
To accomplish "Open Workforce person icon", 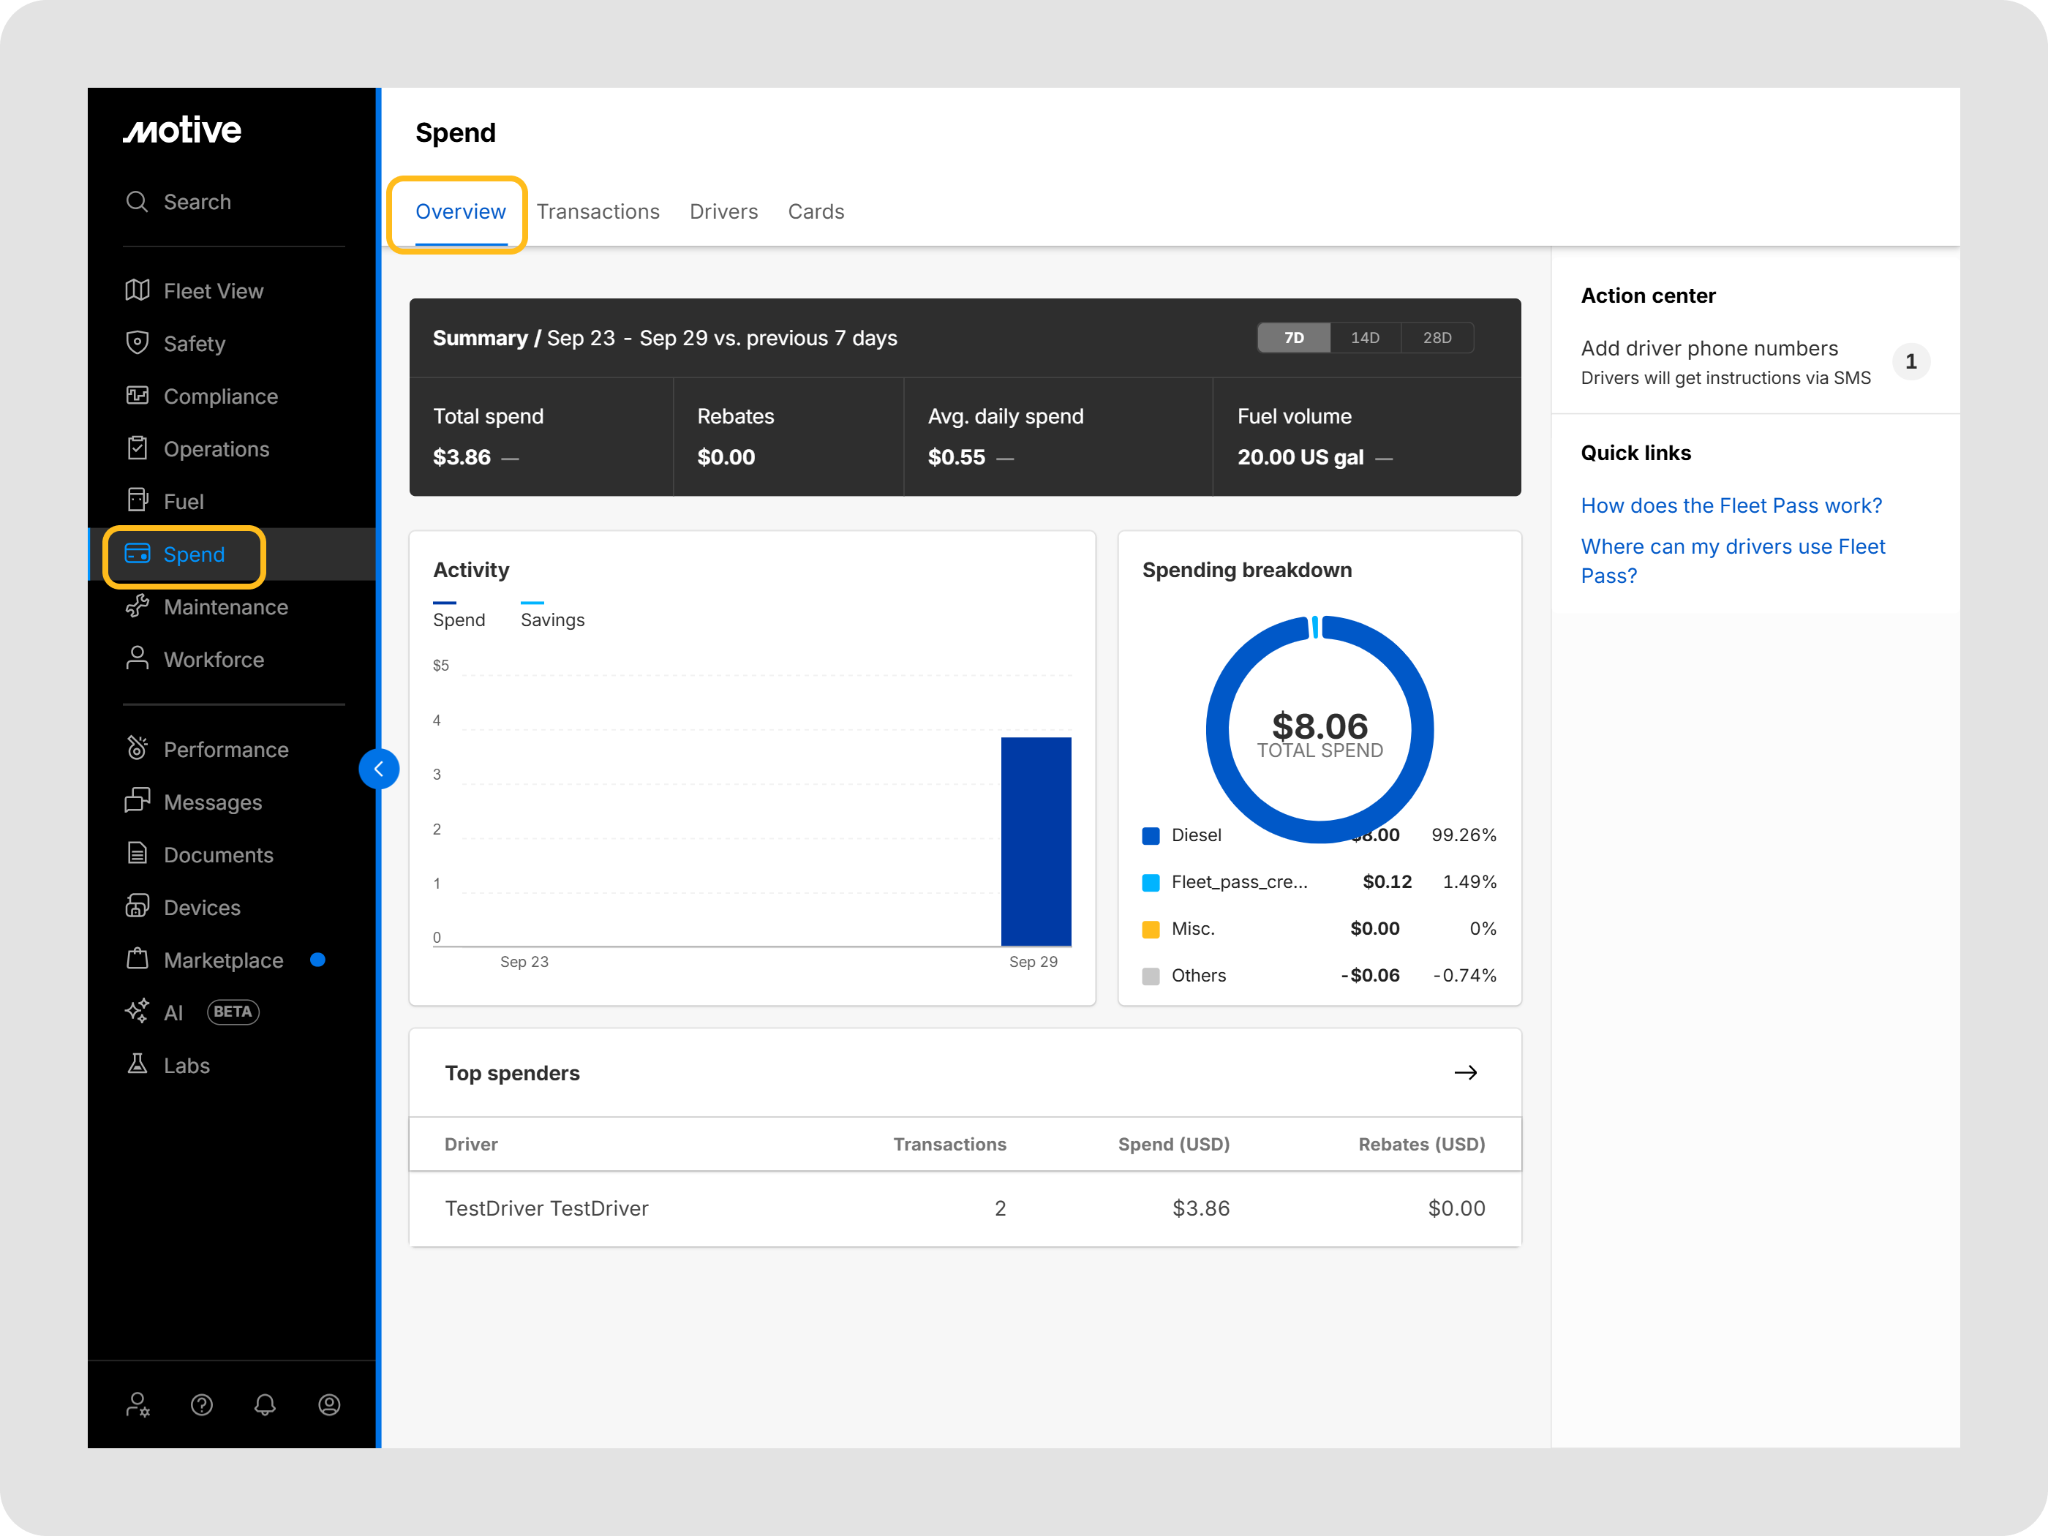I will pos(137,659).
